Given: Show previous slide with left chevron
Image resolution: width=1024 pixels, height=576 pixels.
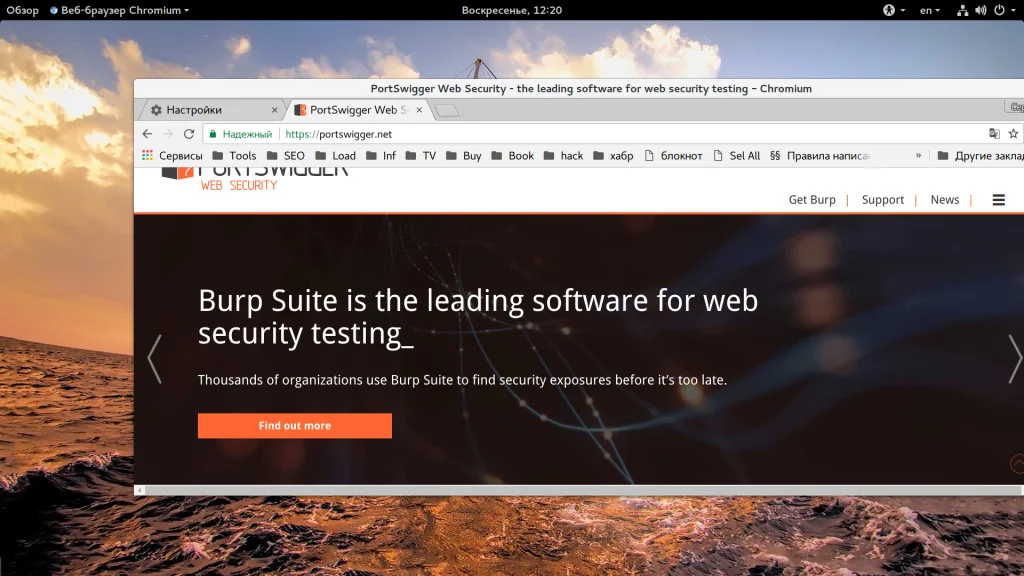Looking at the screenshot, I should coord(155,359).
